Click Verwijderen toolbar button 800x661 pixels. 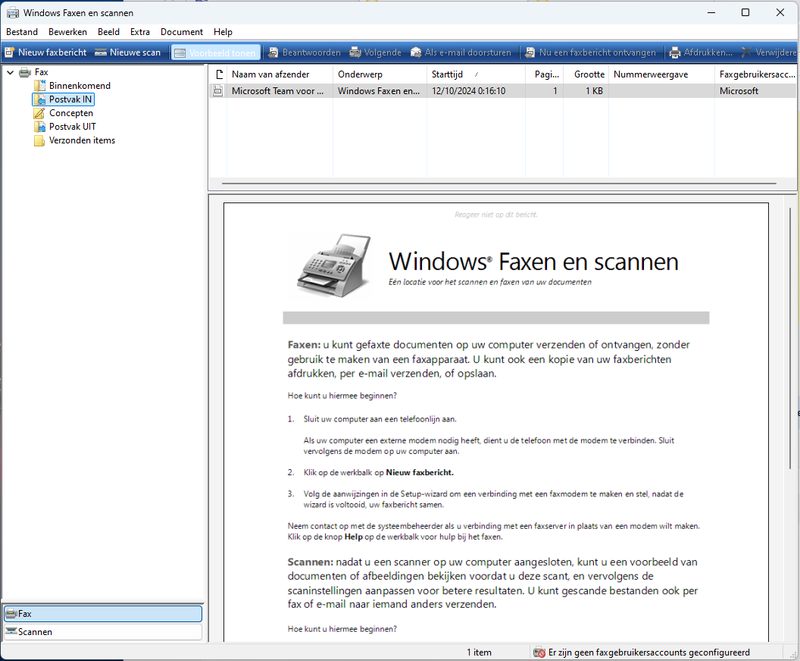coord(768,53)
